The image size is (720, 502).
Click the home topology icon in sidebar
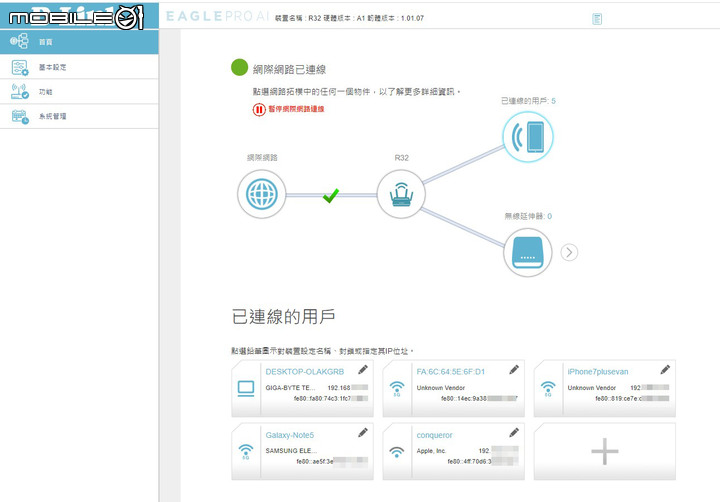tap(19, 41)
